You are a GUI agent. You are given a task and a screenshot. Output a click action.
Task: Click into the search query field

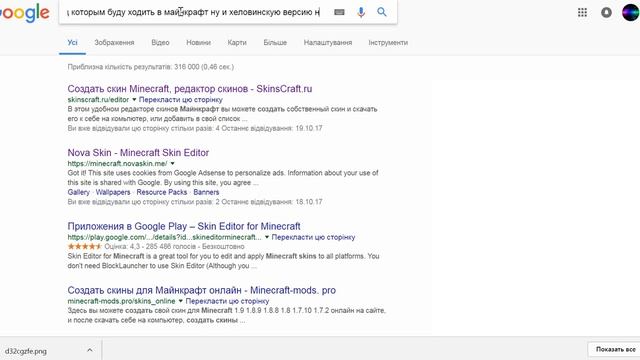[x=194, y=12]
